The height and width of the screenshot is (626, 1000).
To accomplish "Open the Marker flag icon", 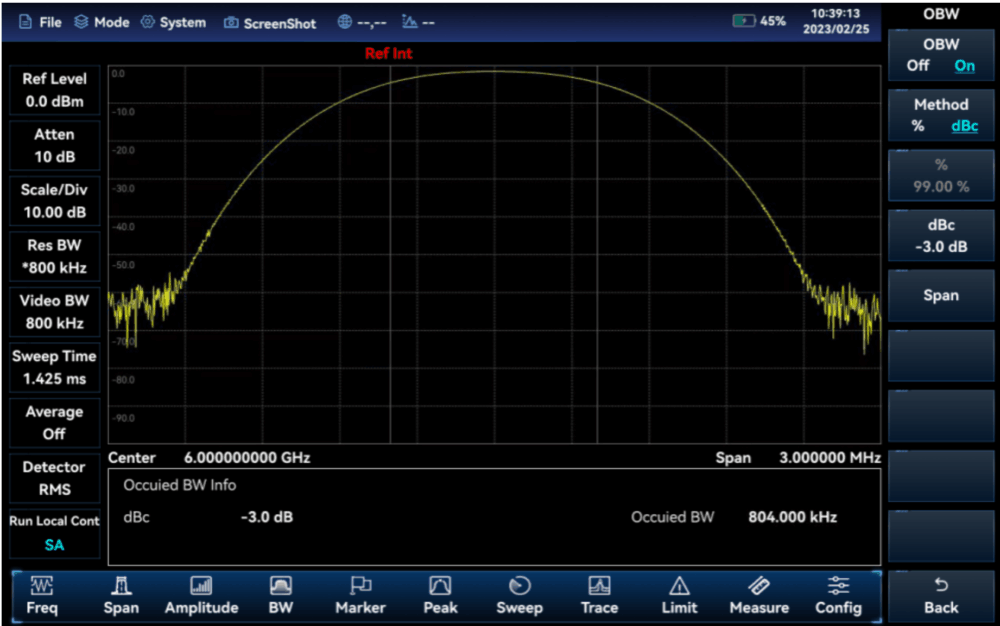I will (x=360, y=587).
